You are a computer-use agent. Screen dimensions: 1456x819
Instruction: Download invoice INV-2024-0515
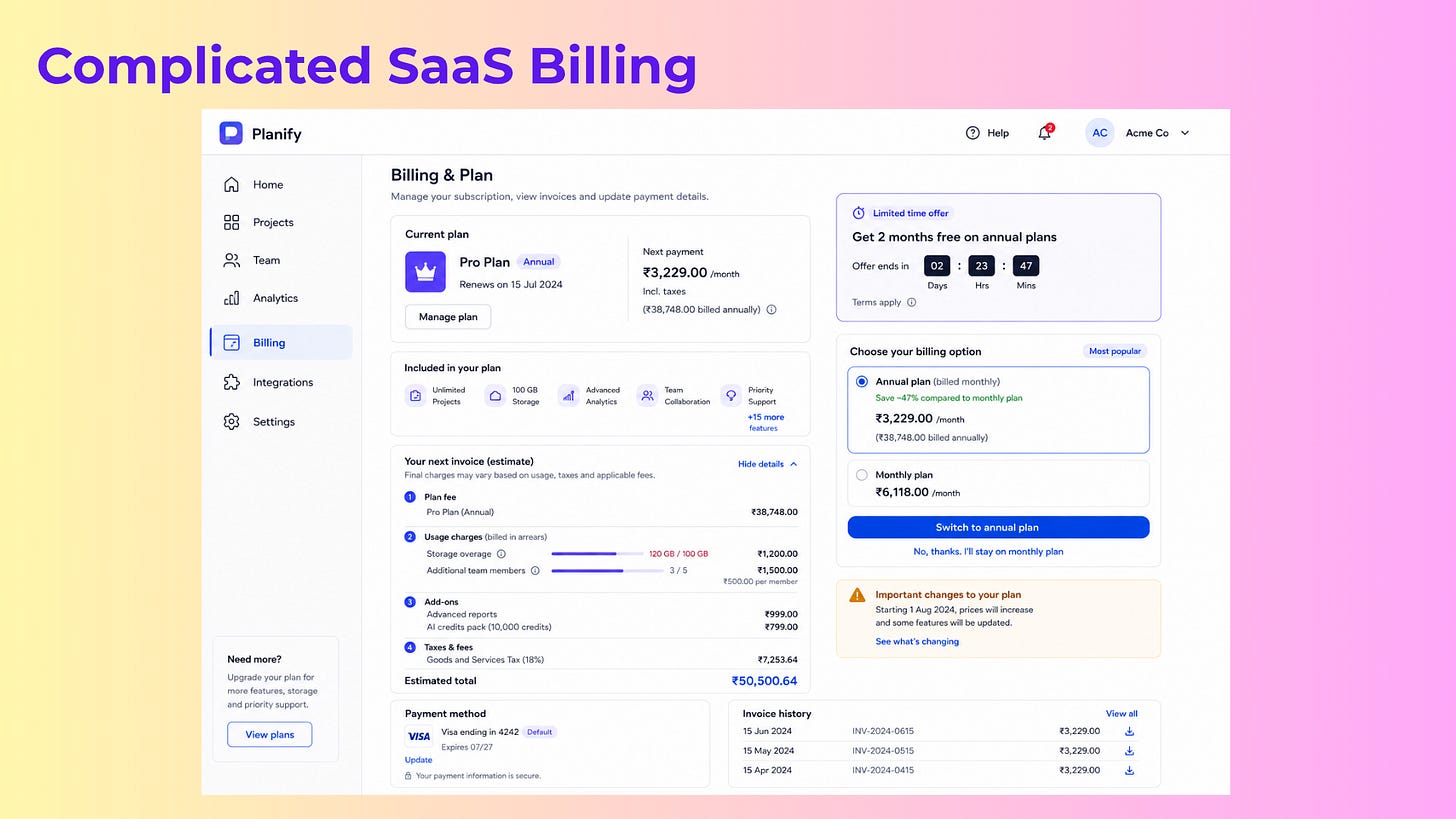(1129, 751)
